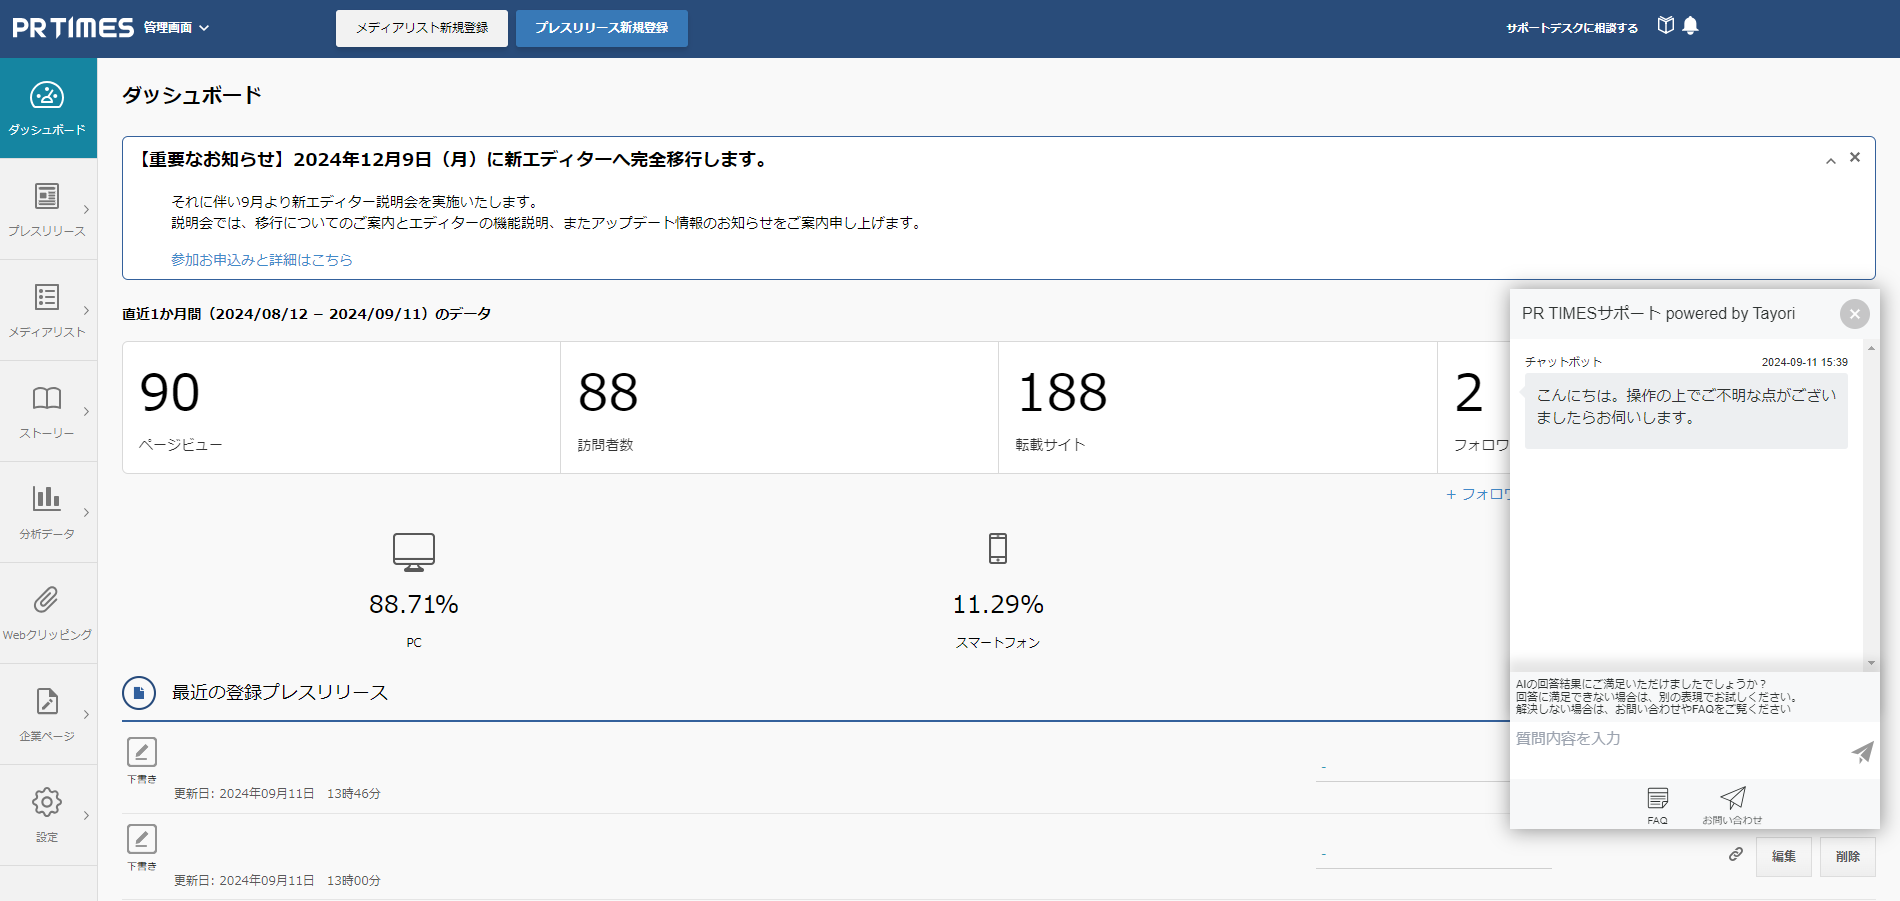Collapse the important notice banner
Screen dimensions: 1900x901
(x=1830, y=160)
